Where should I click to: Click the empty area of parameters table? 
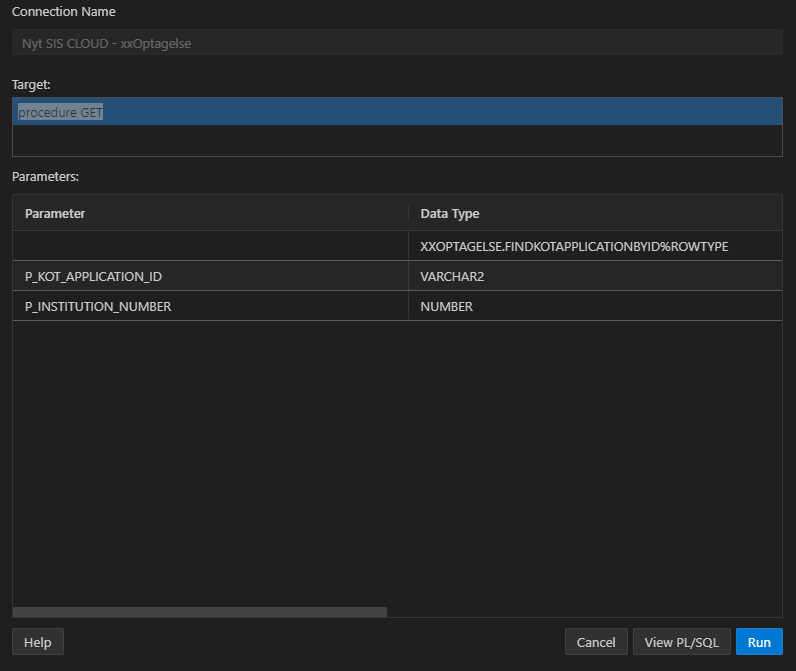point(397,460)
